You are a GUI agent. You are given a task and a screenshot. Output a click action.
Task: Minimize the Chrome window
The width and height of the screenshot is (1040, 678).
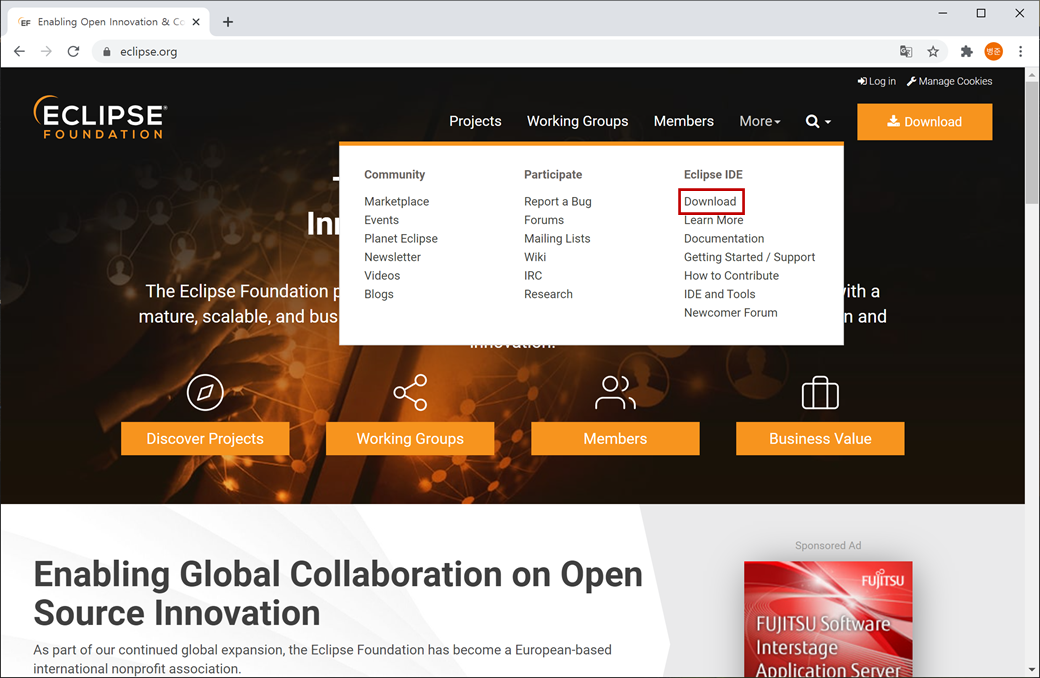[942, 13]
